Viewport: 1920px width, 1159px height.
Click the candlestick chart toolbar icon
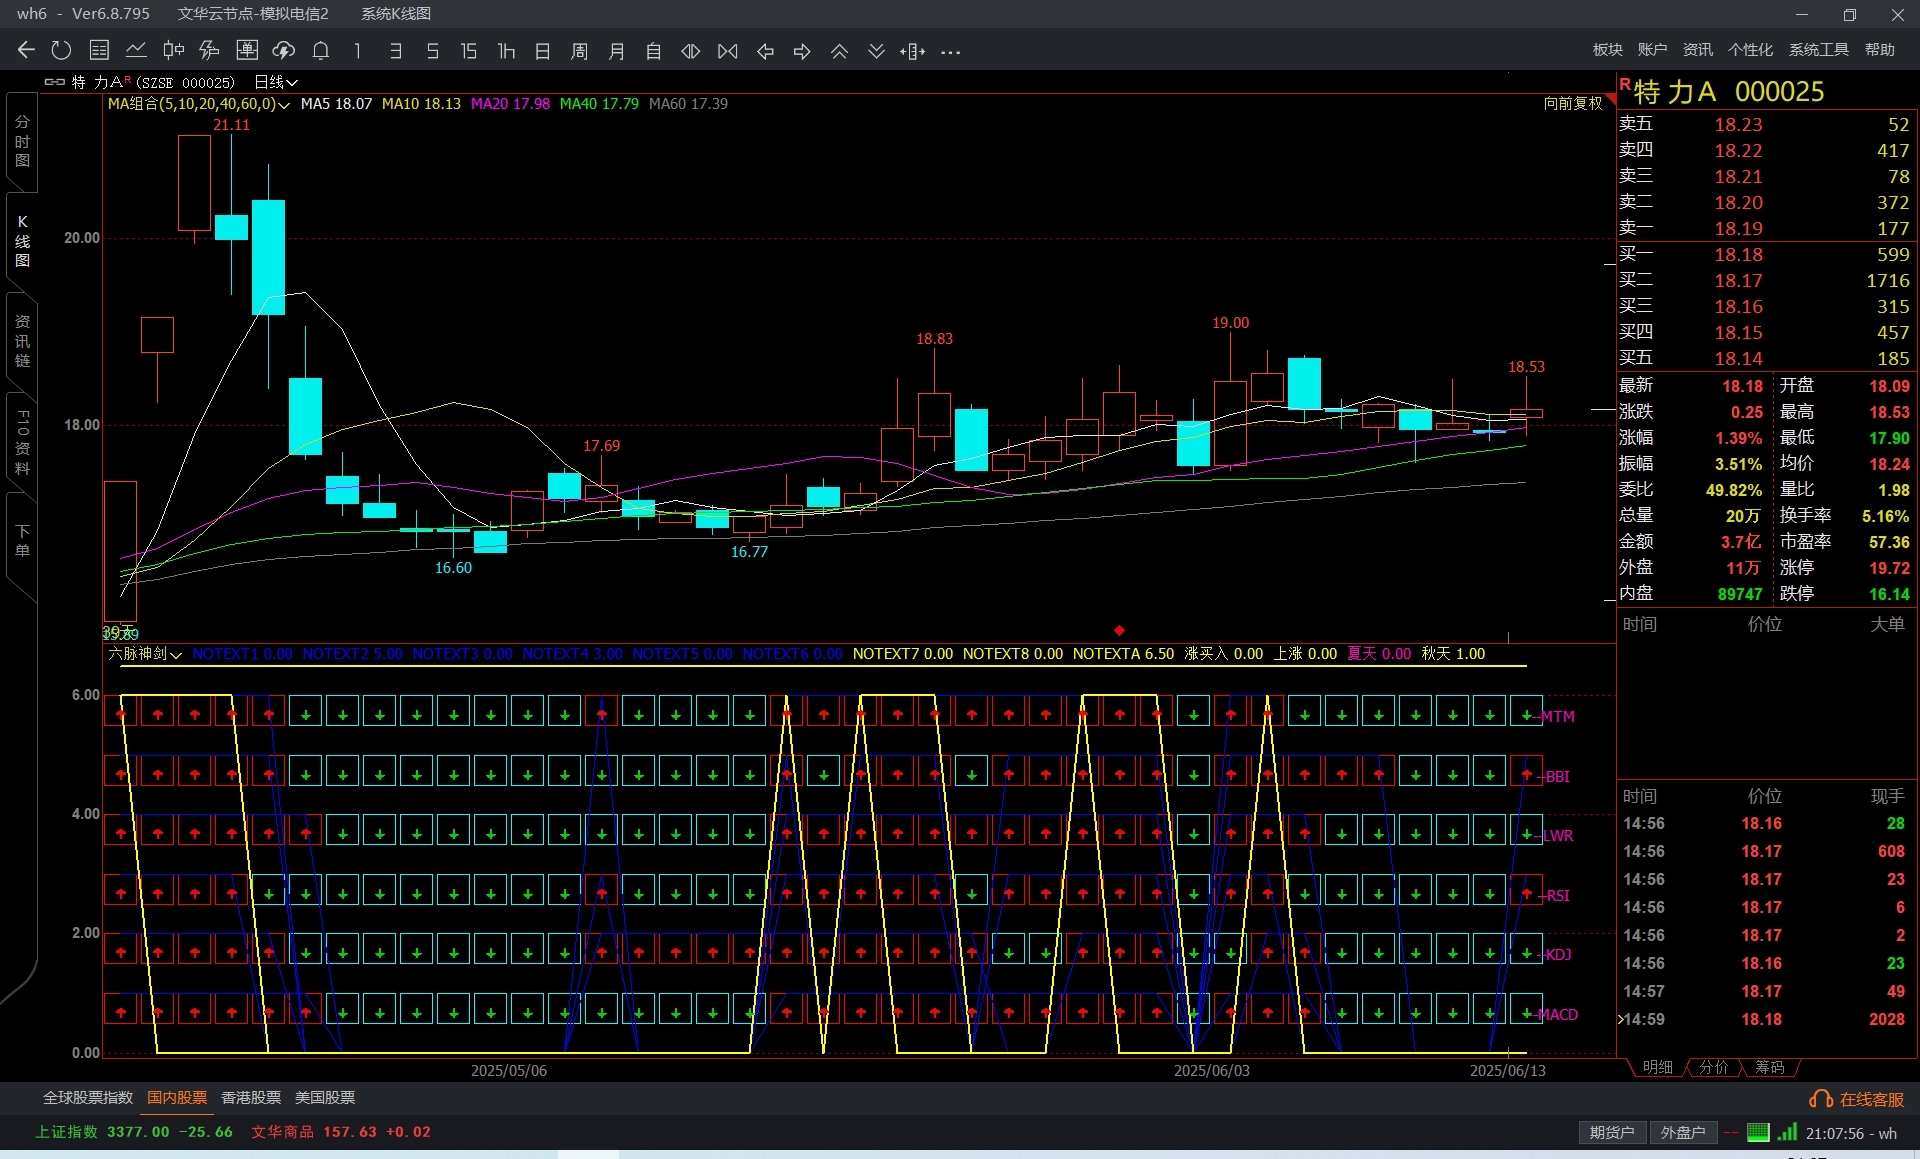tap(173, 50)
